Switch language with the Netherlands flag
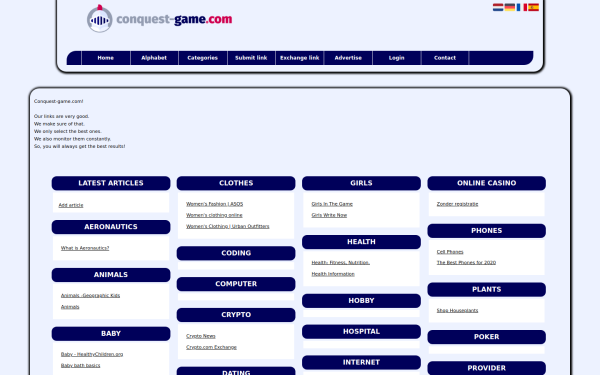The width and height of the screenshot is (600, 375). [x=498, y=7]
